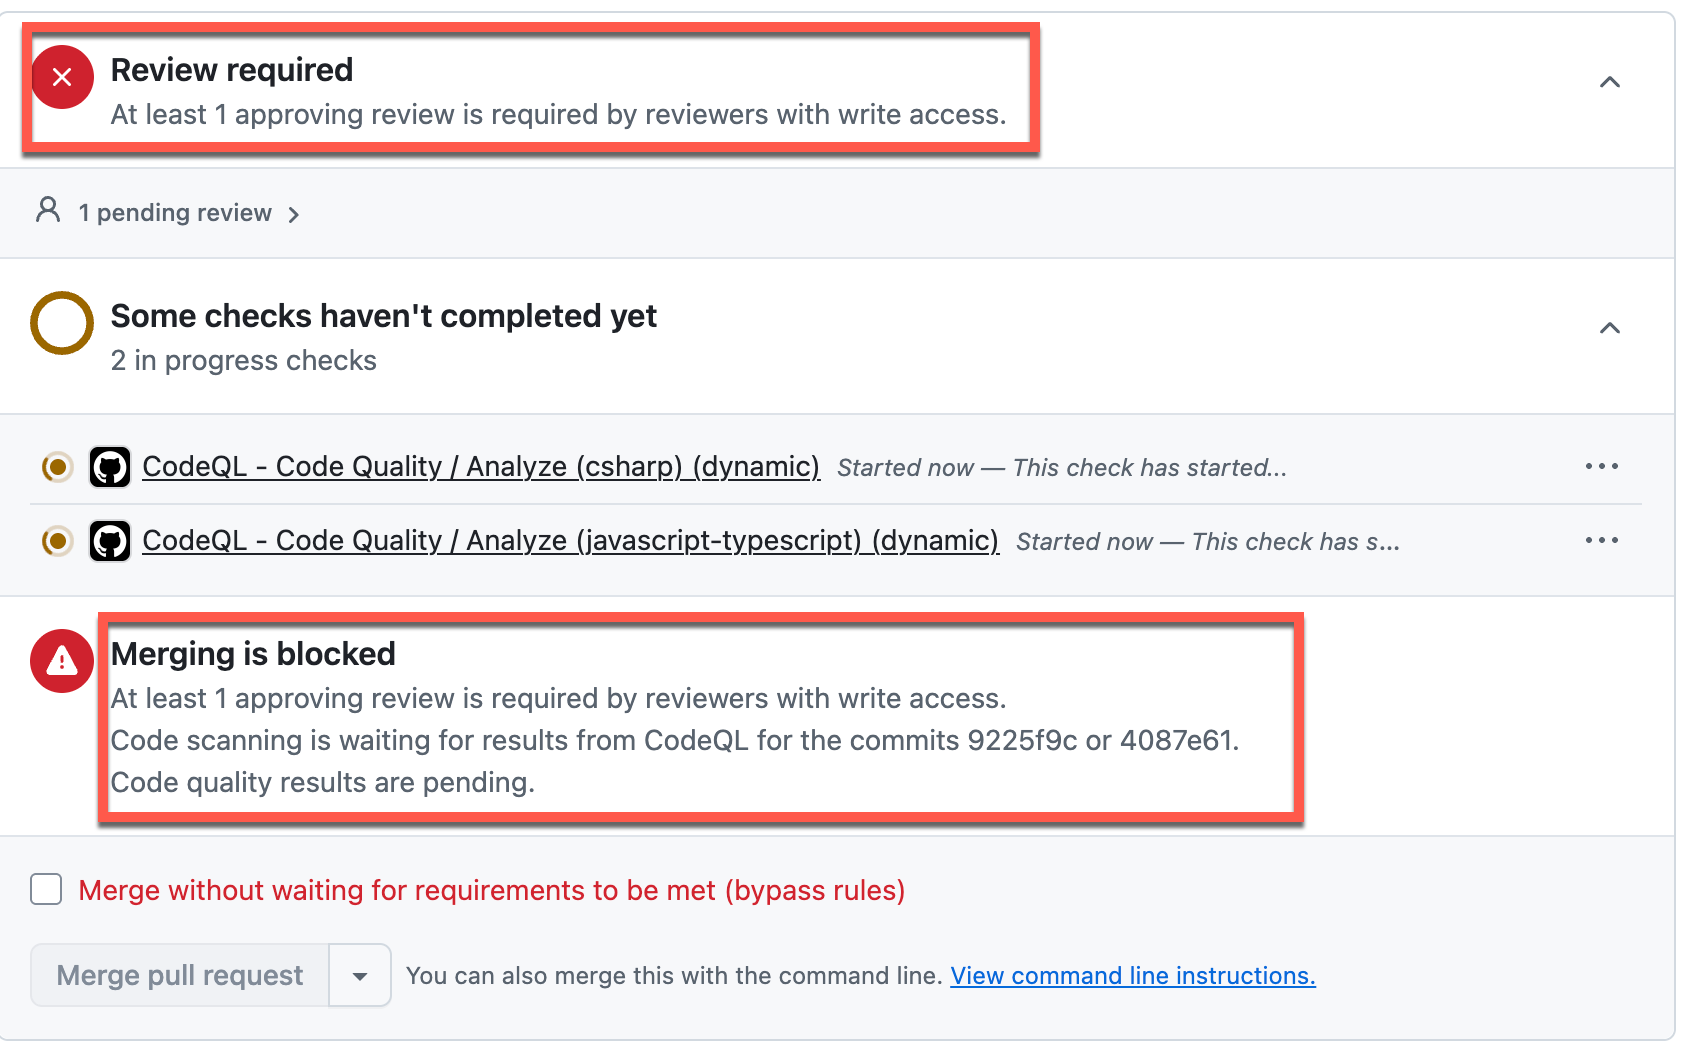Expand the pending review details chevron
Image resolution: width=1682 pixels, height=1060 pixels.
click(x=294, y=213)
